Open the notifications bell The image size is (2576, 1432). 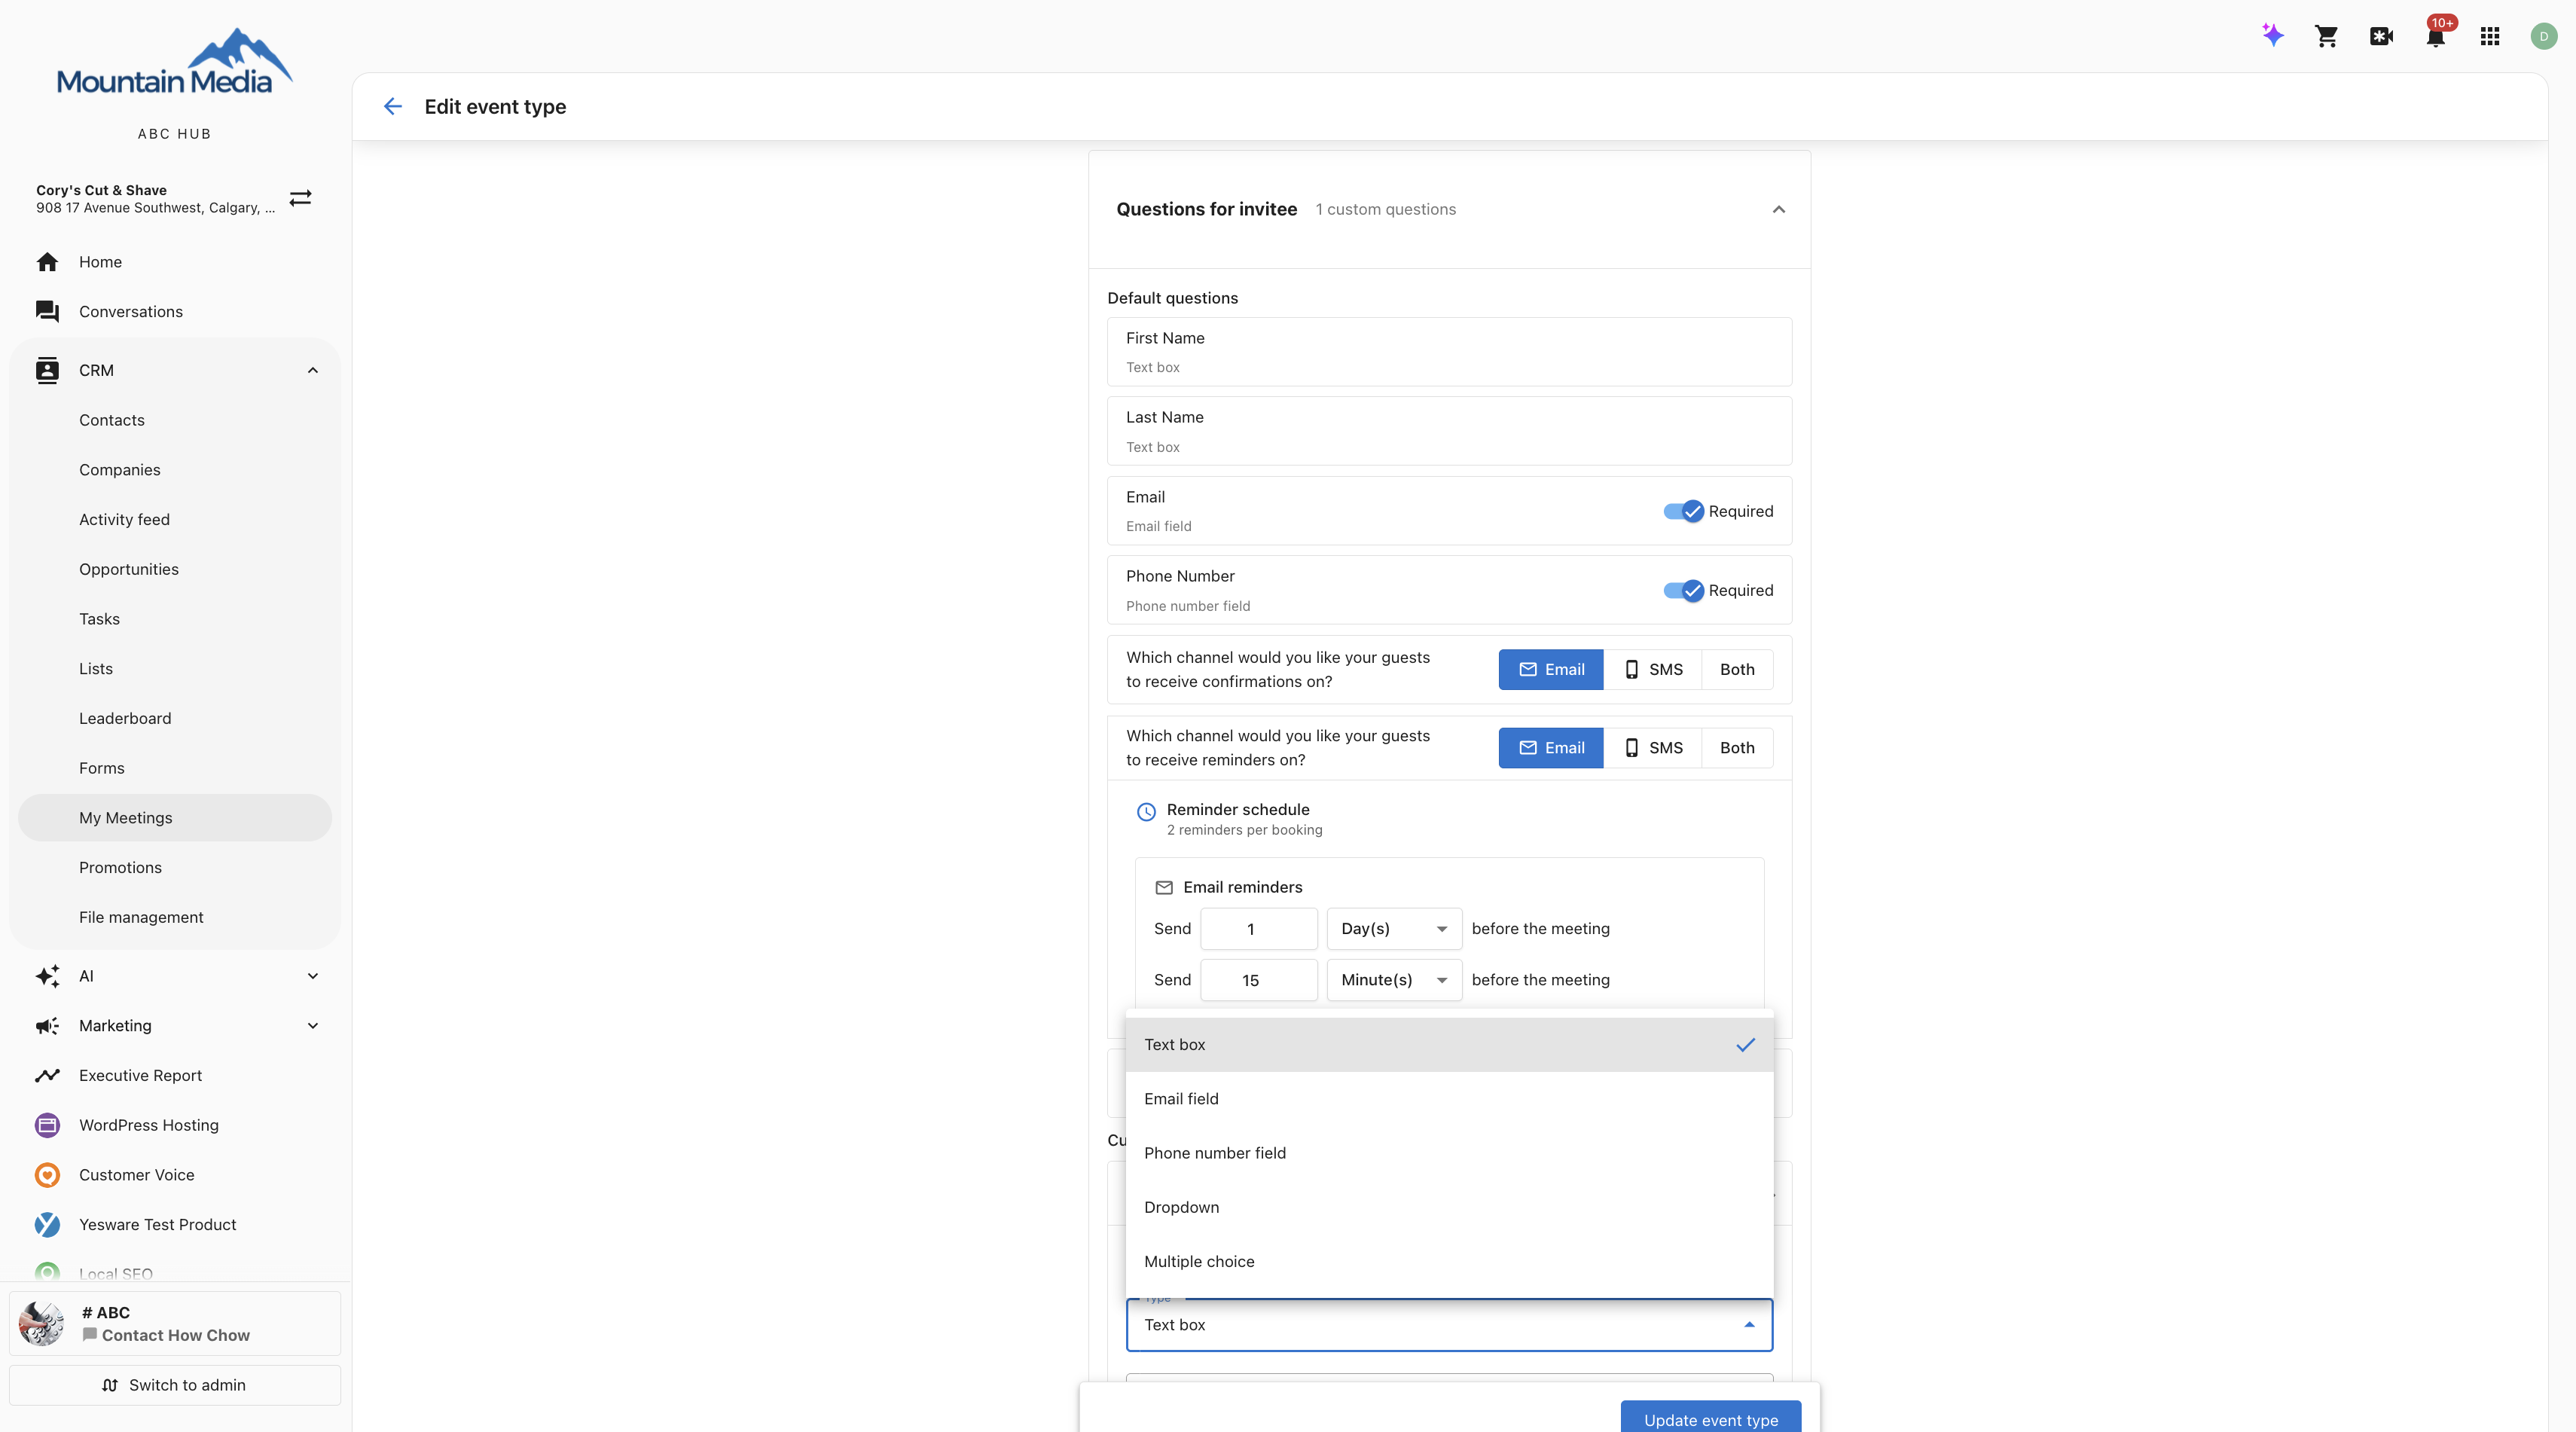2436,38
